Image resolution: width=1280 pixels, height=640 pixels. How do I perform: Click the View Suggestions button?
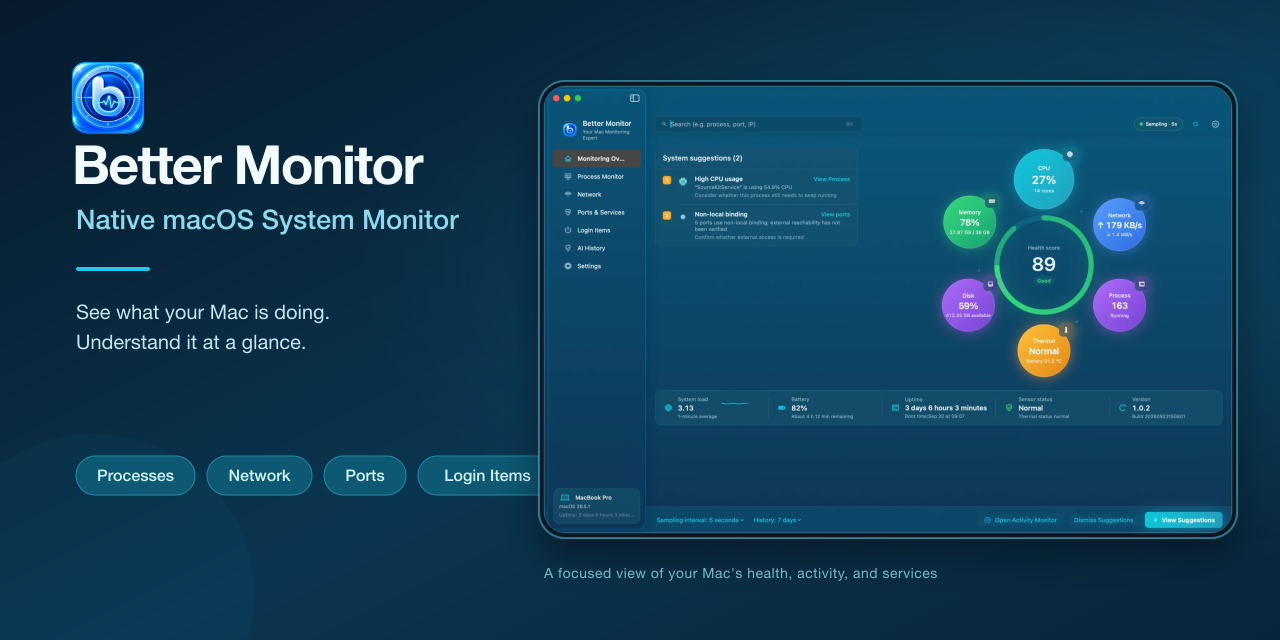[1184, 520]
